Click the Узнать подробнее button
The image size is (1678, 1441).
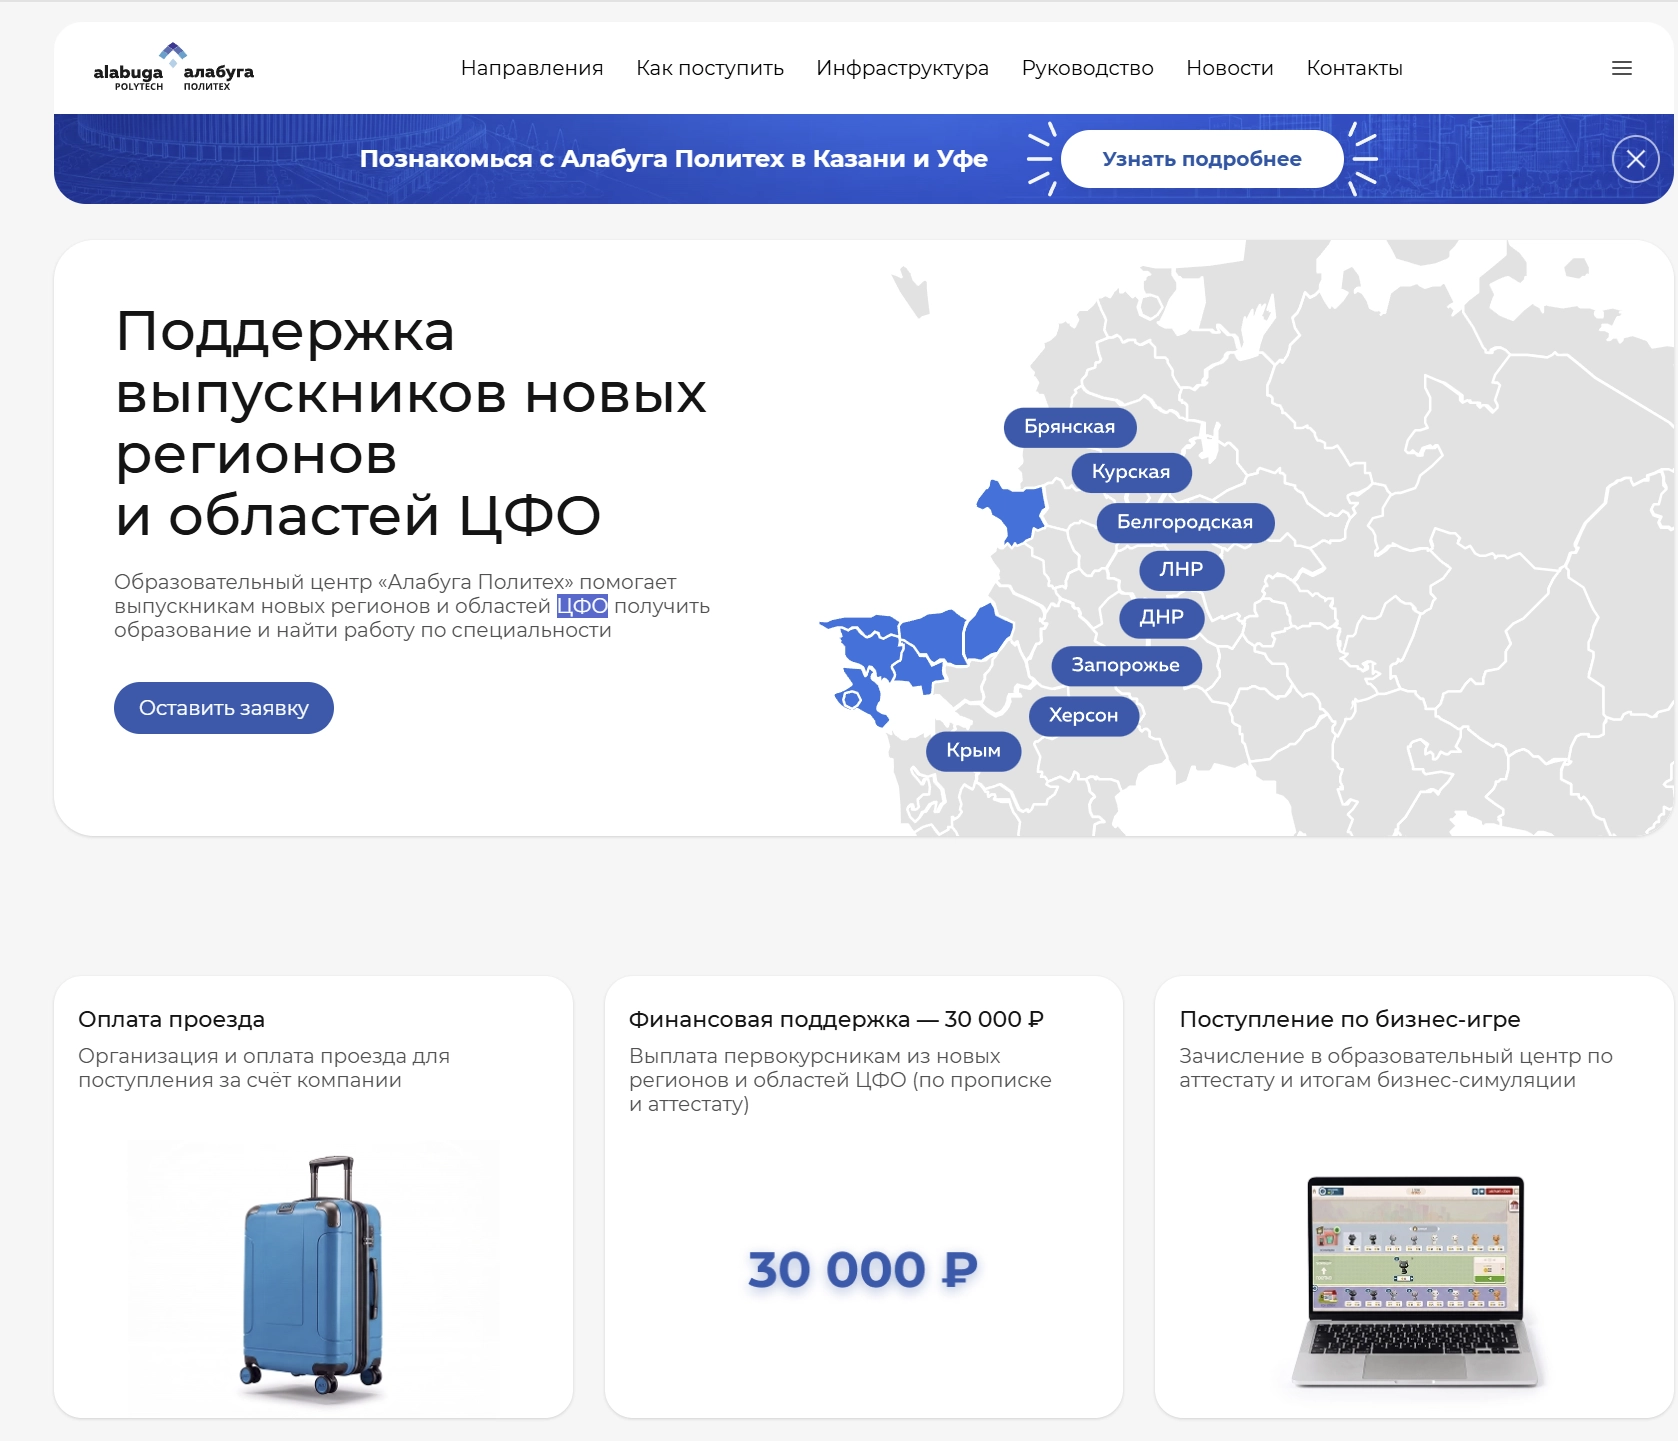point(1202,159)
